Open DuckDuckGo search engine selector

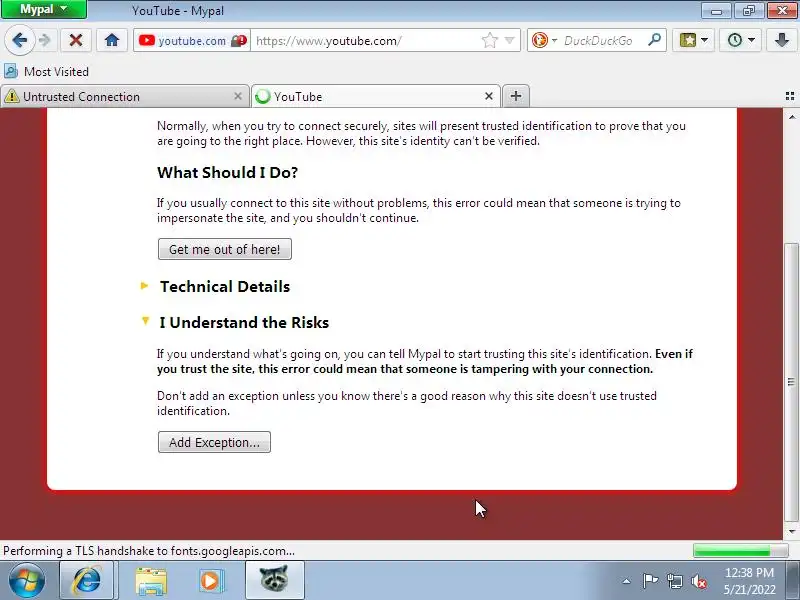coord(544,40)
